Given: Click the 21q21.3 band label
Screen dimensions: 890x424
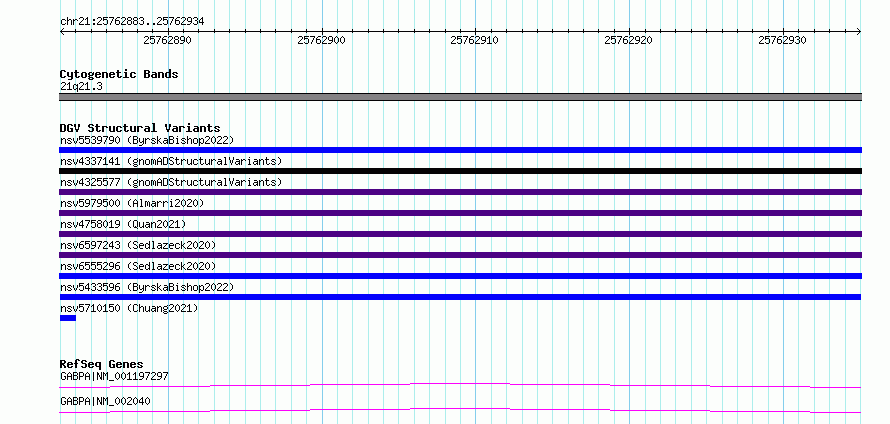Looking at the screenshot, I should [81, 87].
